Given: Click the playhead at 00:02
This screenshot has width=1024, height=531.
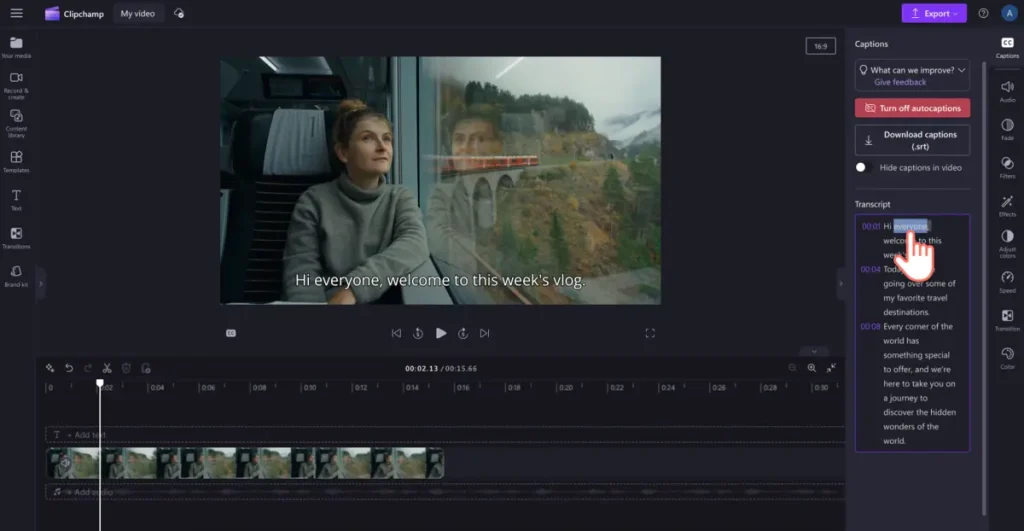Looking at the screenshot, I should [x=100, y=384].
